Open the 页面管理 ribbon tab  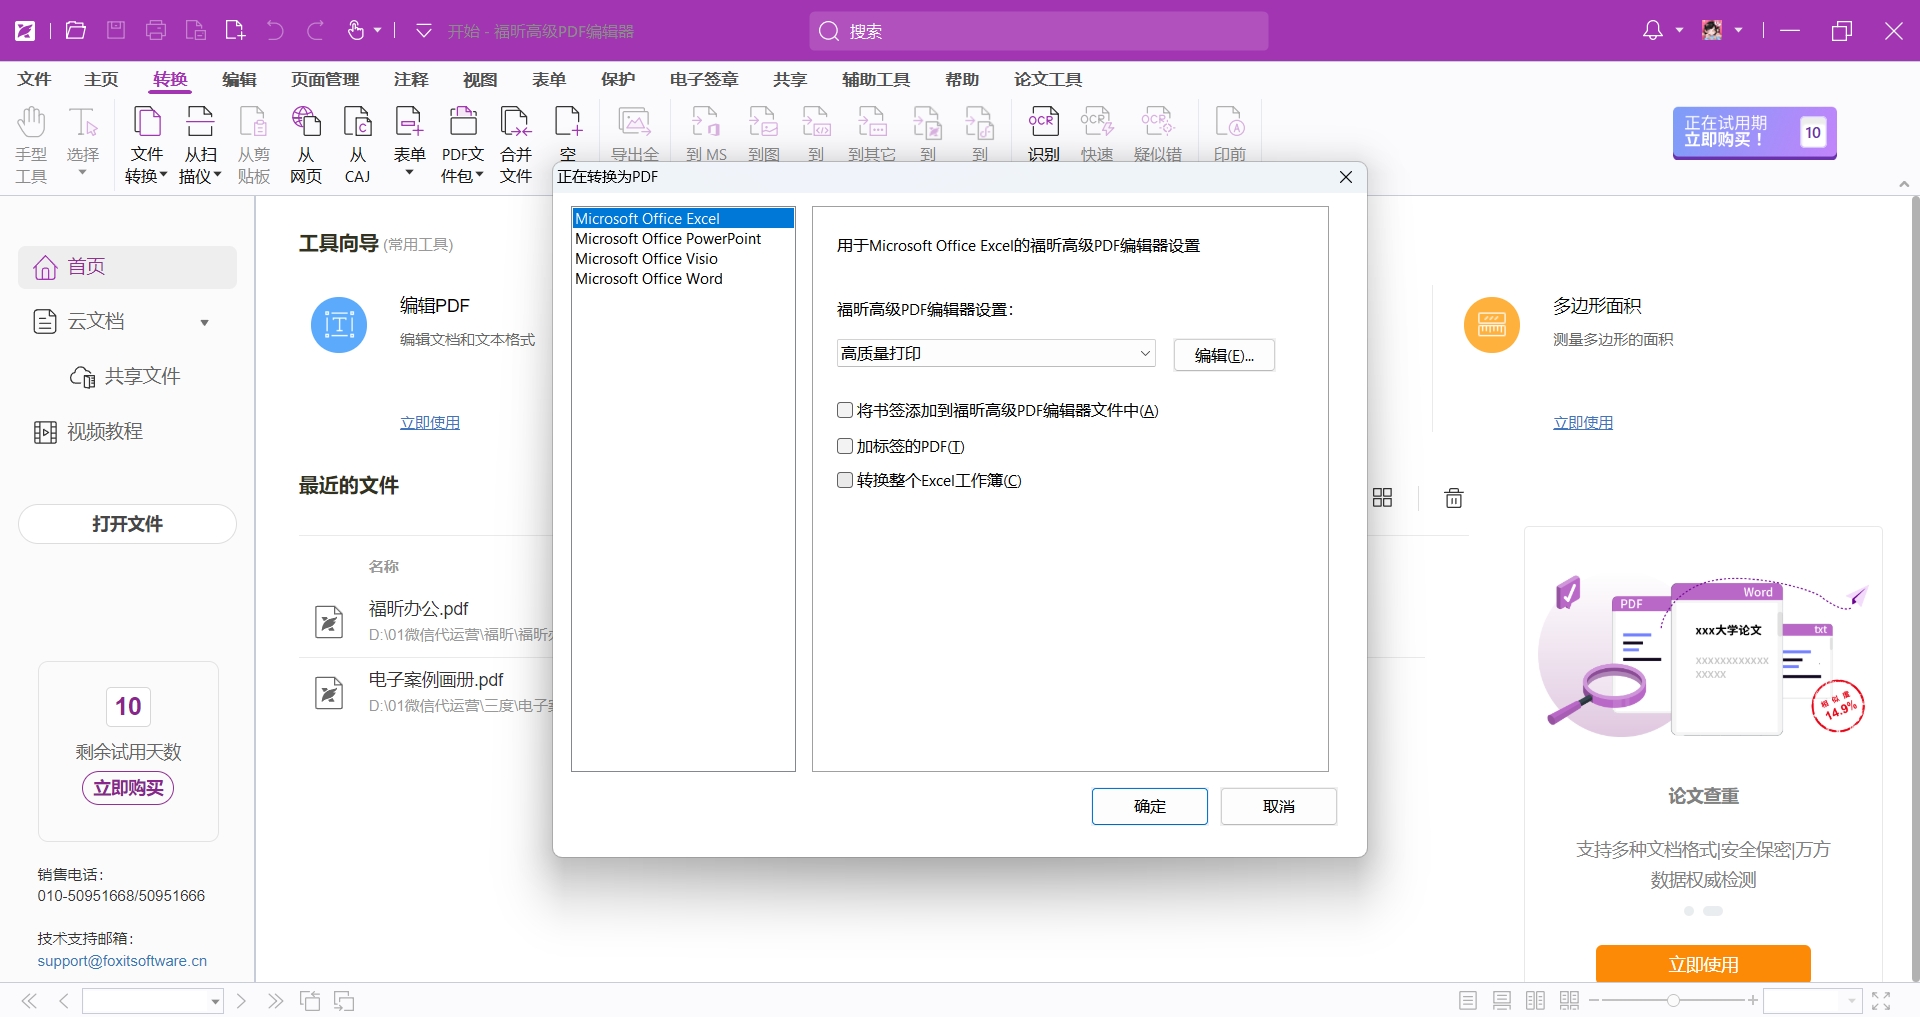pyautogui.click(x=325, y=79)
